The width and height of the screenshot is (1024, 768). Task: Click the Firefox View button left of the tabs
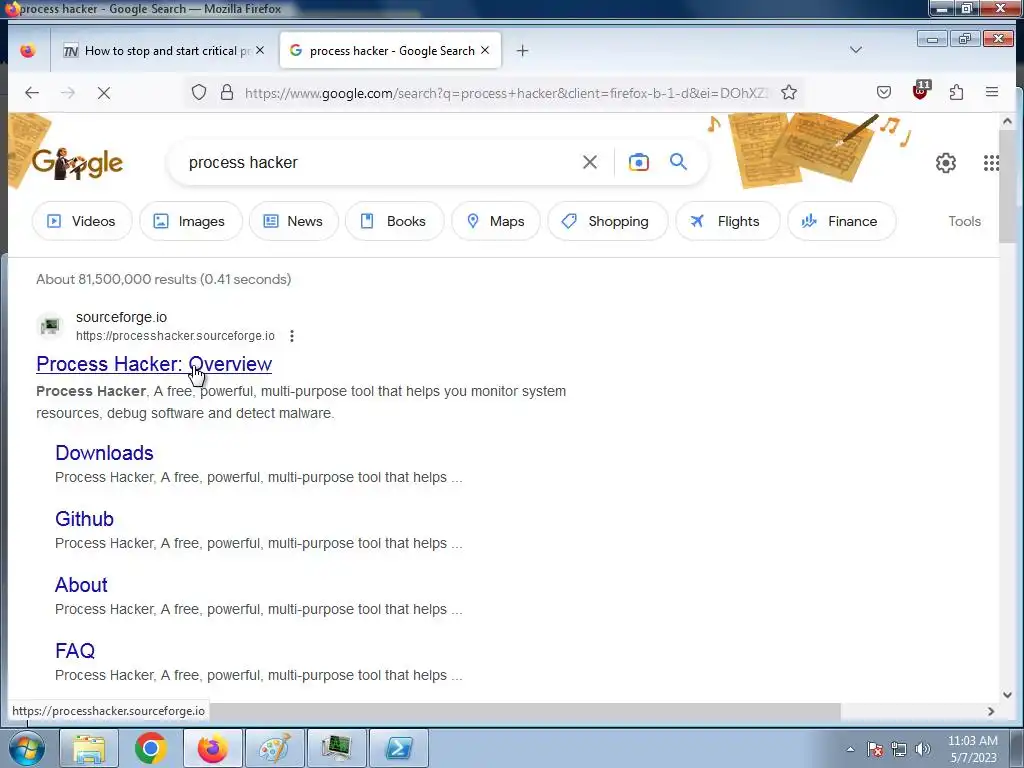27,50
